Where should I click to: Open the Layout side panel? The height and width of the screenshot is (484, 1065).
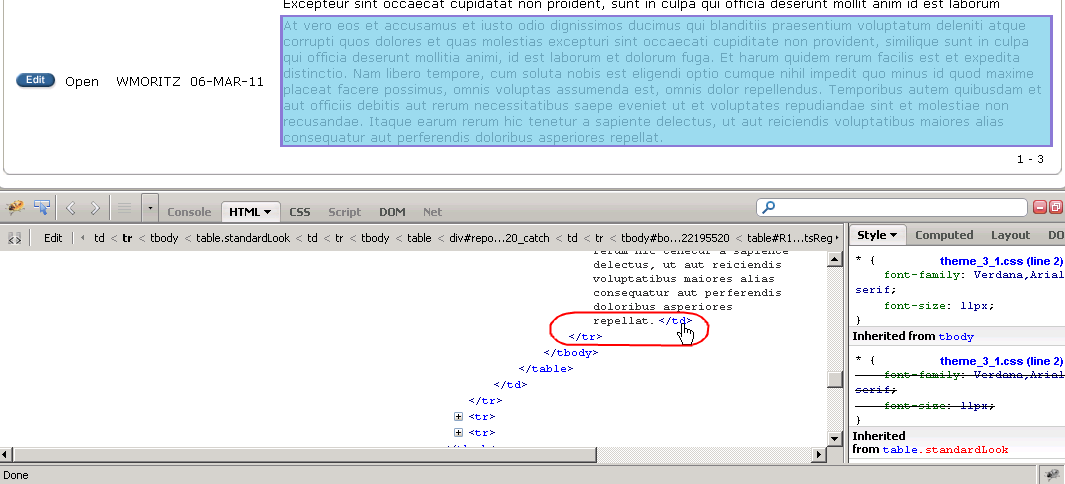(x=1011, y=235)
